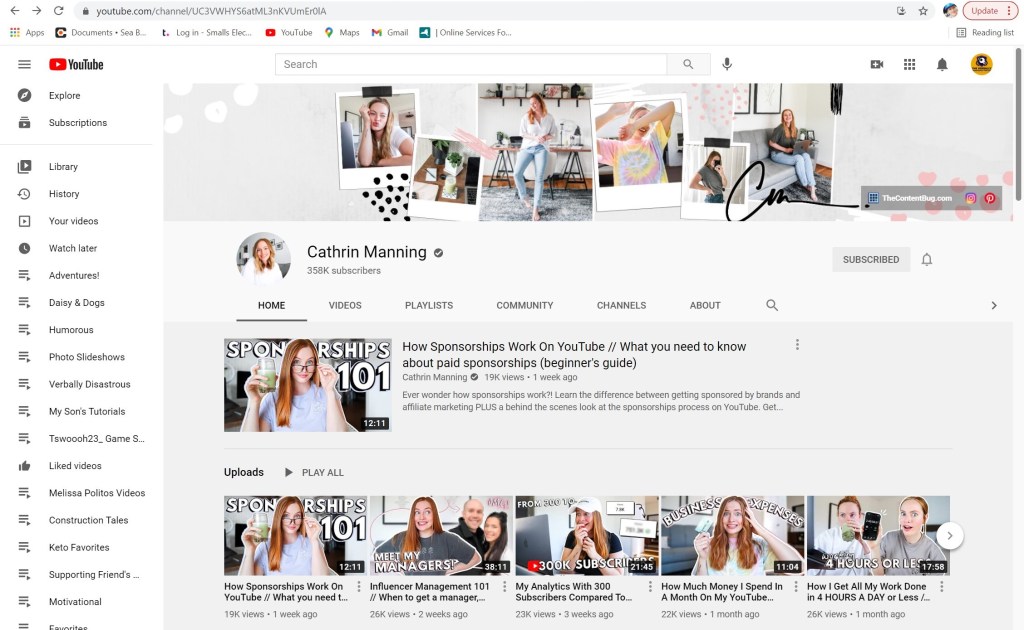Open the notifications bell in header
This screenshot has height=630, width=1024.
[x=942, y=64]
